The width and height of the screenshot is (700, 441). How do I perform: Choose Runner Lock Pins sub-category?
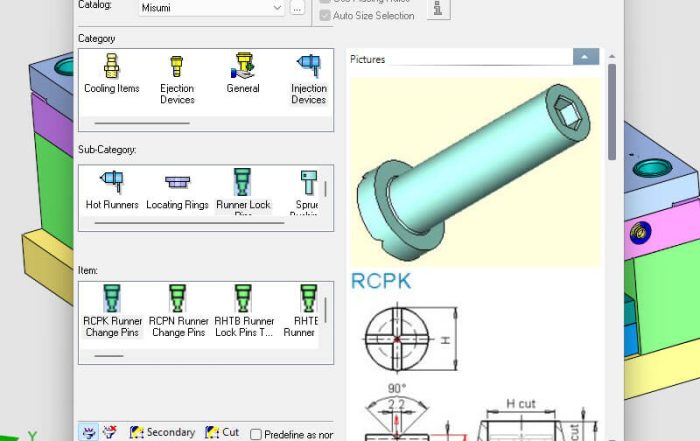point(243,190)
